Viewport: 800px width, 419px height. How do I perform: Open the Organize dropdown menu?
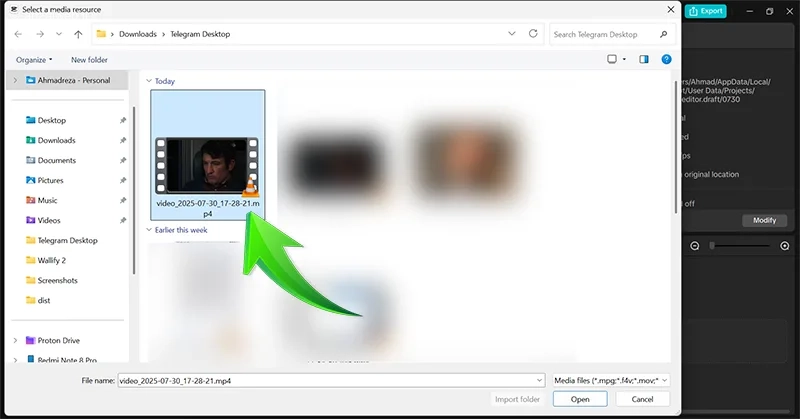click(34, 60)
